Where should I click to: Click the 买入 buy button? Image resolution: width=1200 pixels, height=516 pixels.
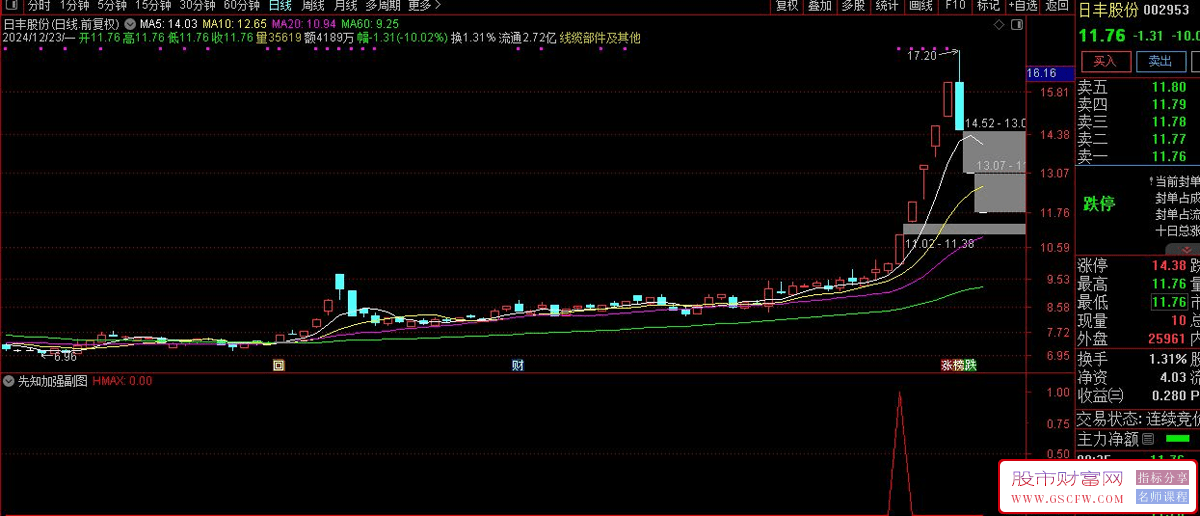point(1105,62)
